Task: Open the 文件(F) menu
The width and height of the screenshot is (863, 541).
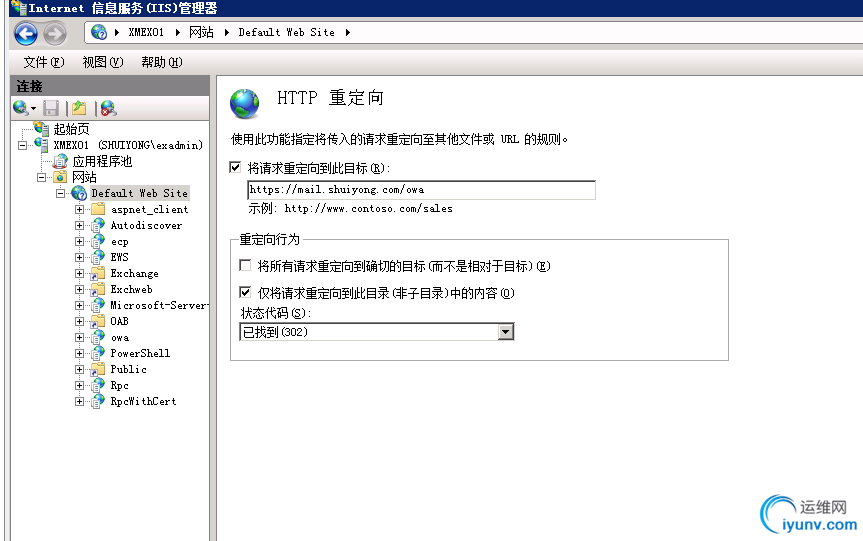Action: [44, 62]
